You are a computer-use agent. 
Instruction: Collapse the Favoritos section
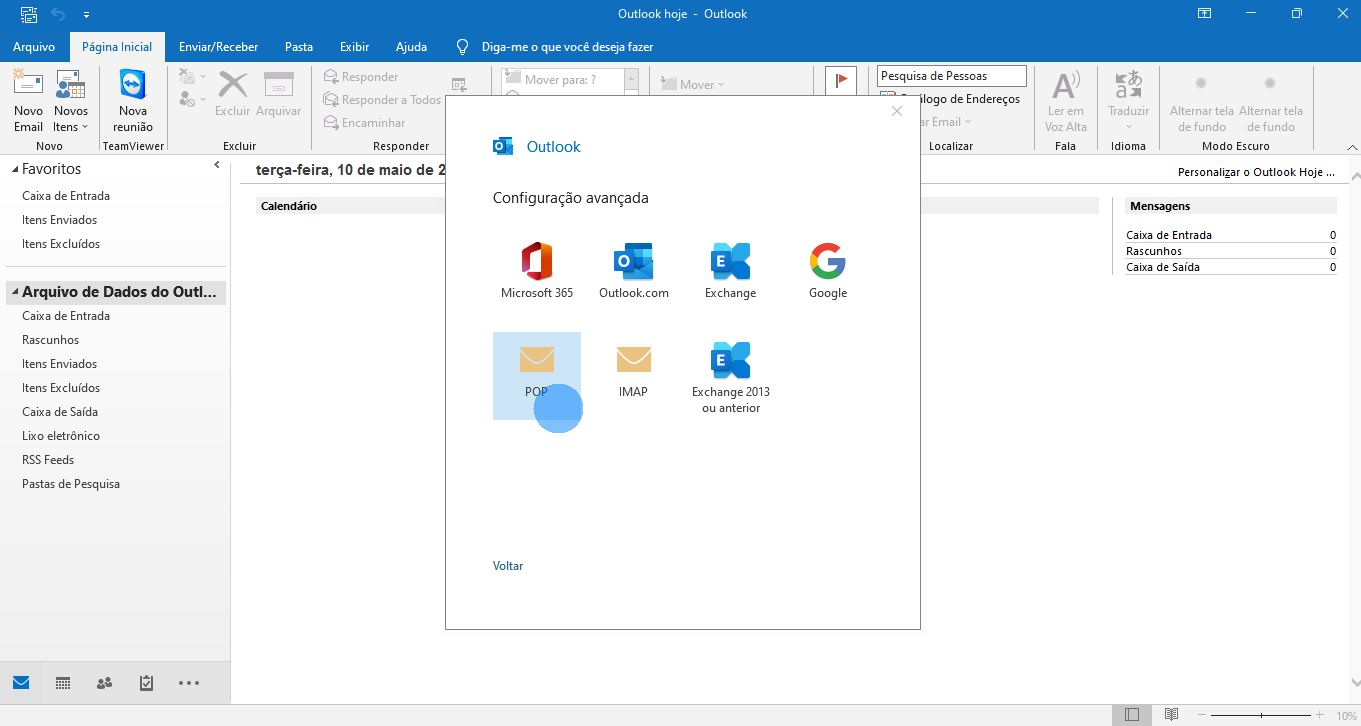click(x=14, y=170)
